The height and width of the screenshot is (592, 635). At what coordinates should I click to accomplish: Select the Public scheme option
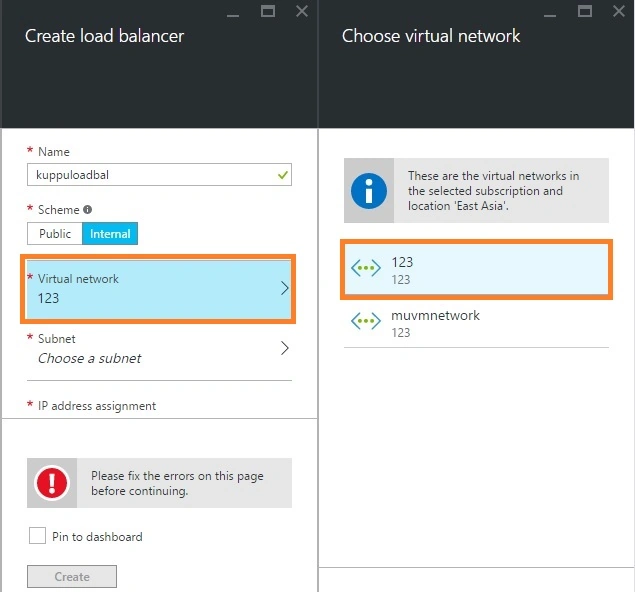tap(55, 233)
